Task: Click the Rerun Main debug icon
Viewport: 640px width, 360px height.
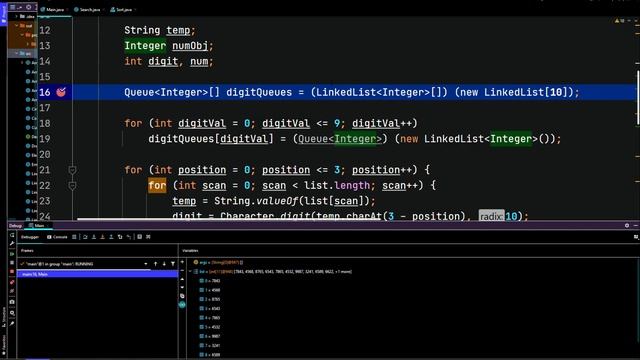Action: pyautogui.click(x=12, y=235)
